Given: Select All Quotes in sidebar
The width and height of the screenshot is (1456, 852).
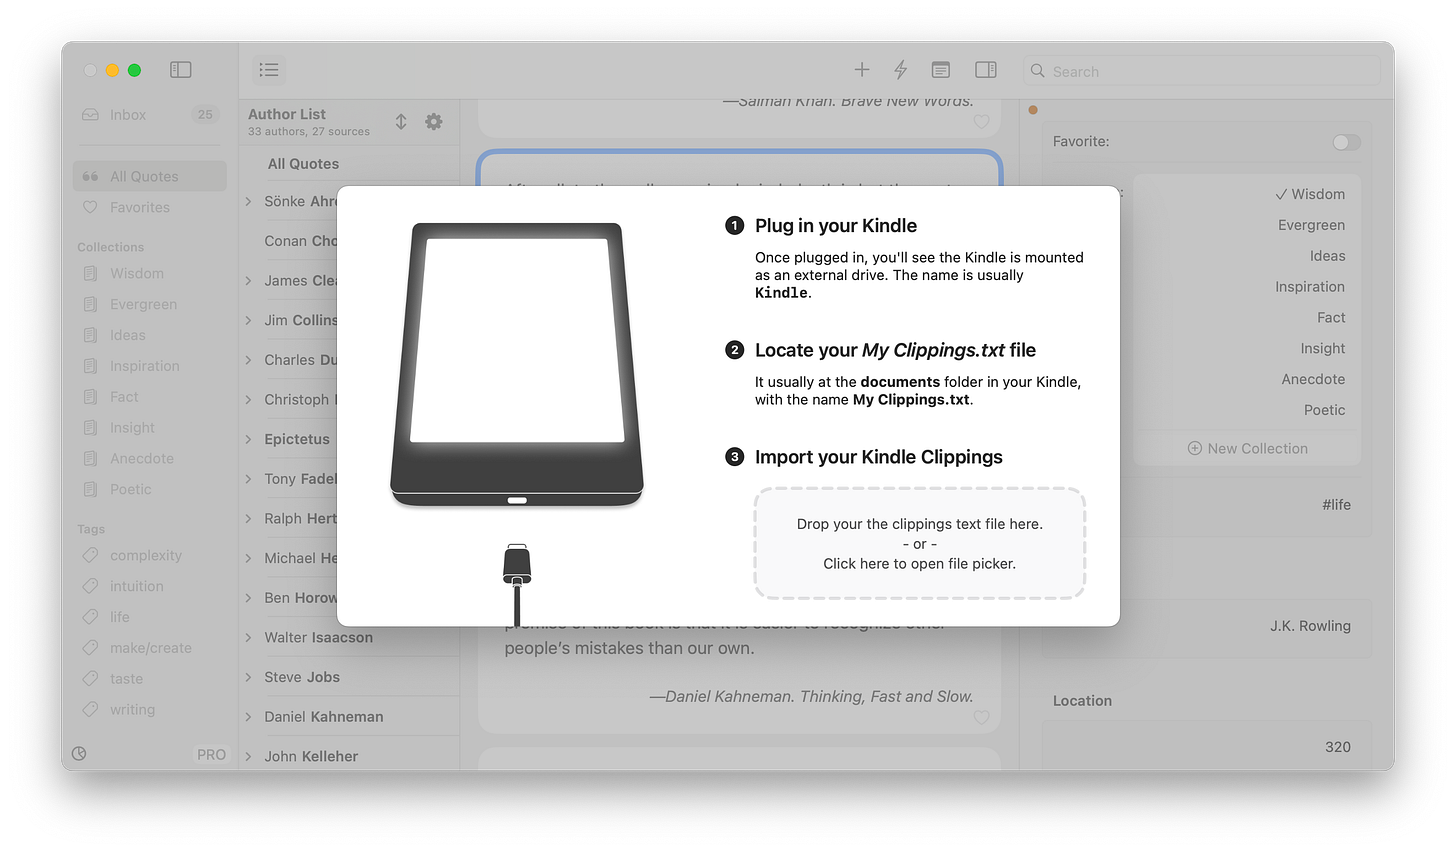Looking at the screenshot, I should (150, 176).
